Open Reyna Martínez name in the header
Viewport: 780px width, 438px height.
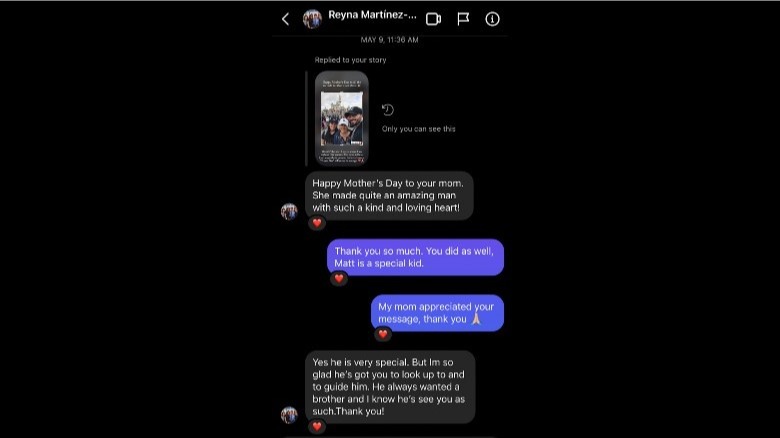(372, 15)
